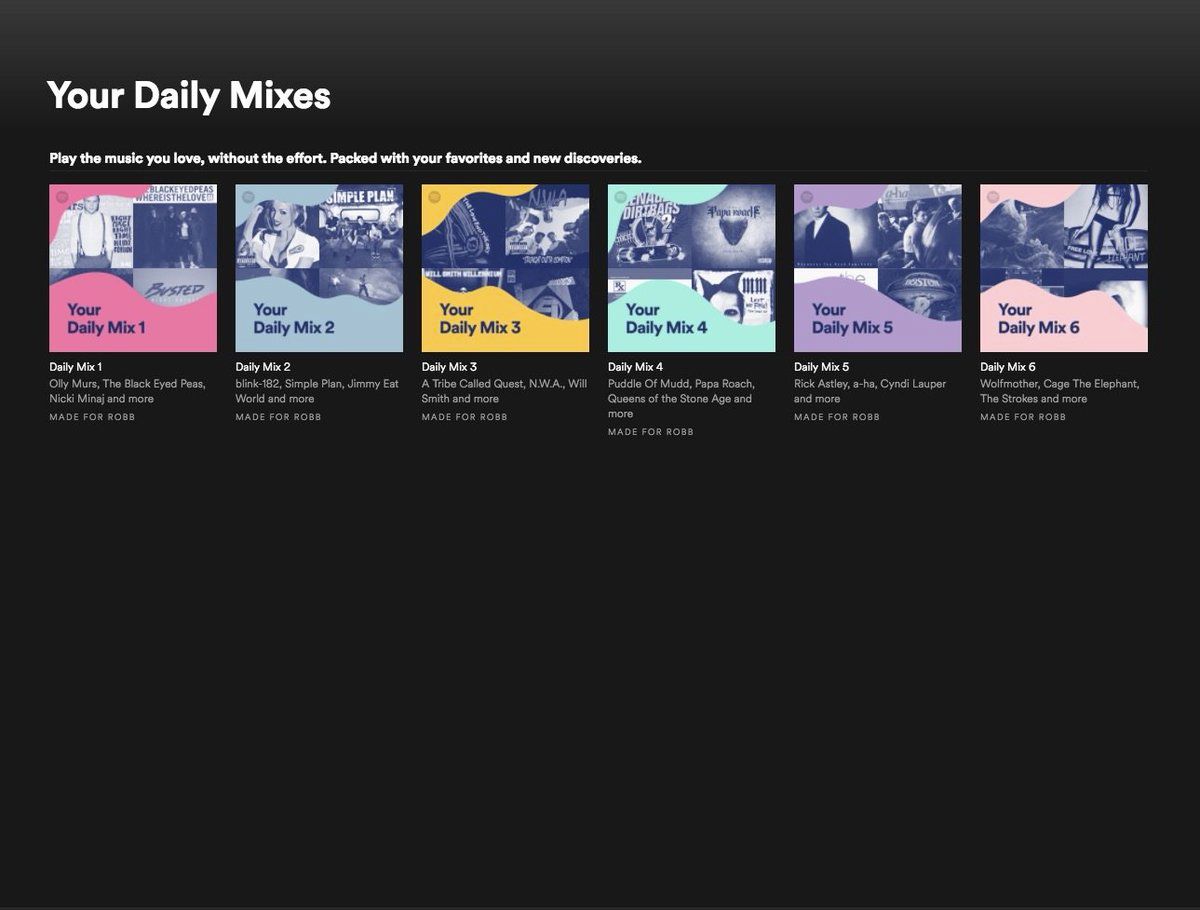Click the Daily Mix 5 title below cover

point(821,367)
